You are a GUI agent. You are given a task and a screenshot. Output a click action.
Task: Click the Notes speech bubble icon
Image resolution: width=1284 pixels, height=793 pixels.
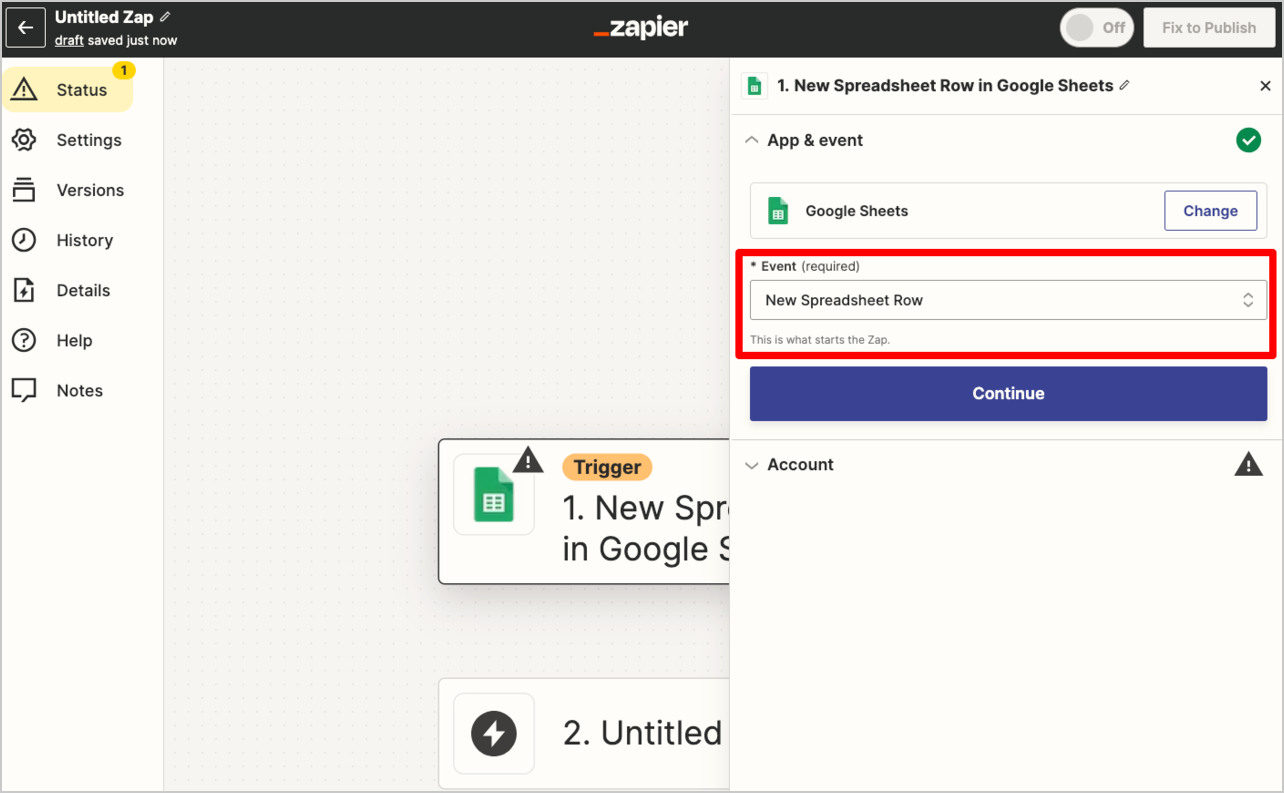(x=24, y=391)
